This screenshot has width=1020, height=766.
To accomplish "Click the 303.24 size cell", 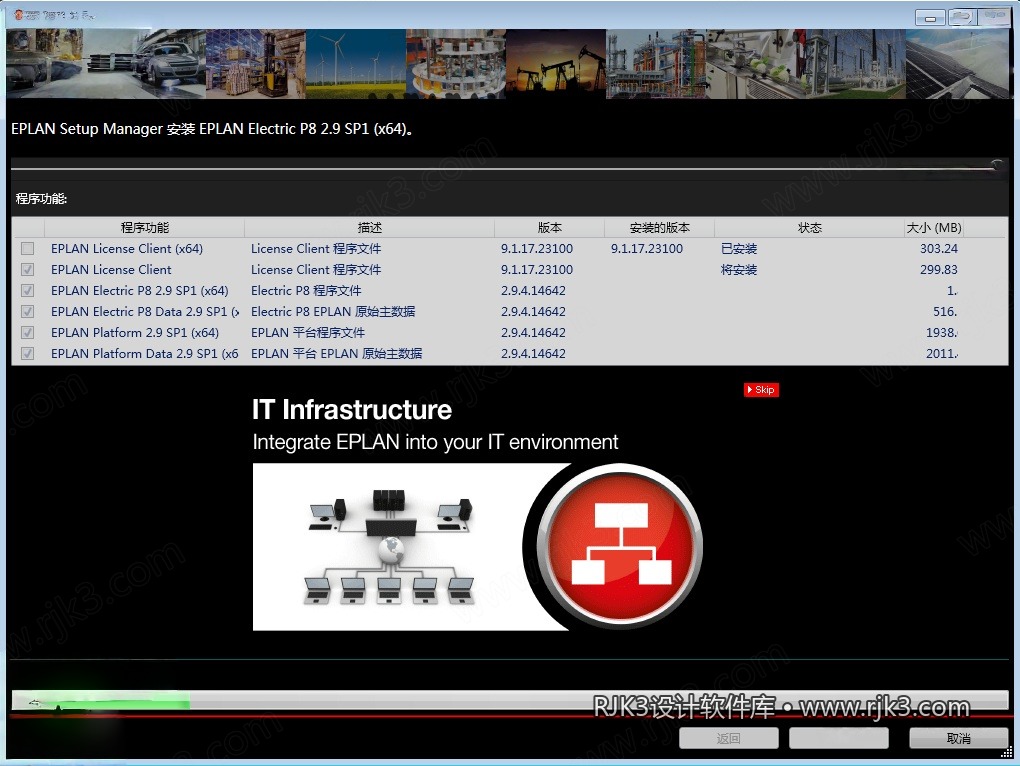I will (939, 248).
